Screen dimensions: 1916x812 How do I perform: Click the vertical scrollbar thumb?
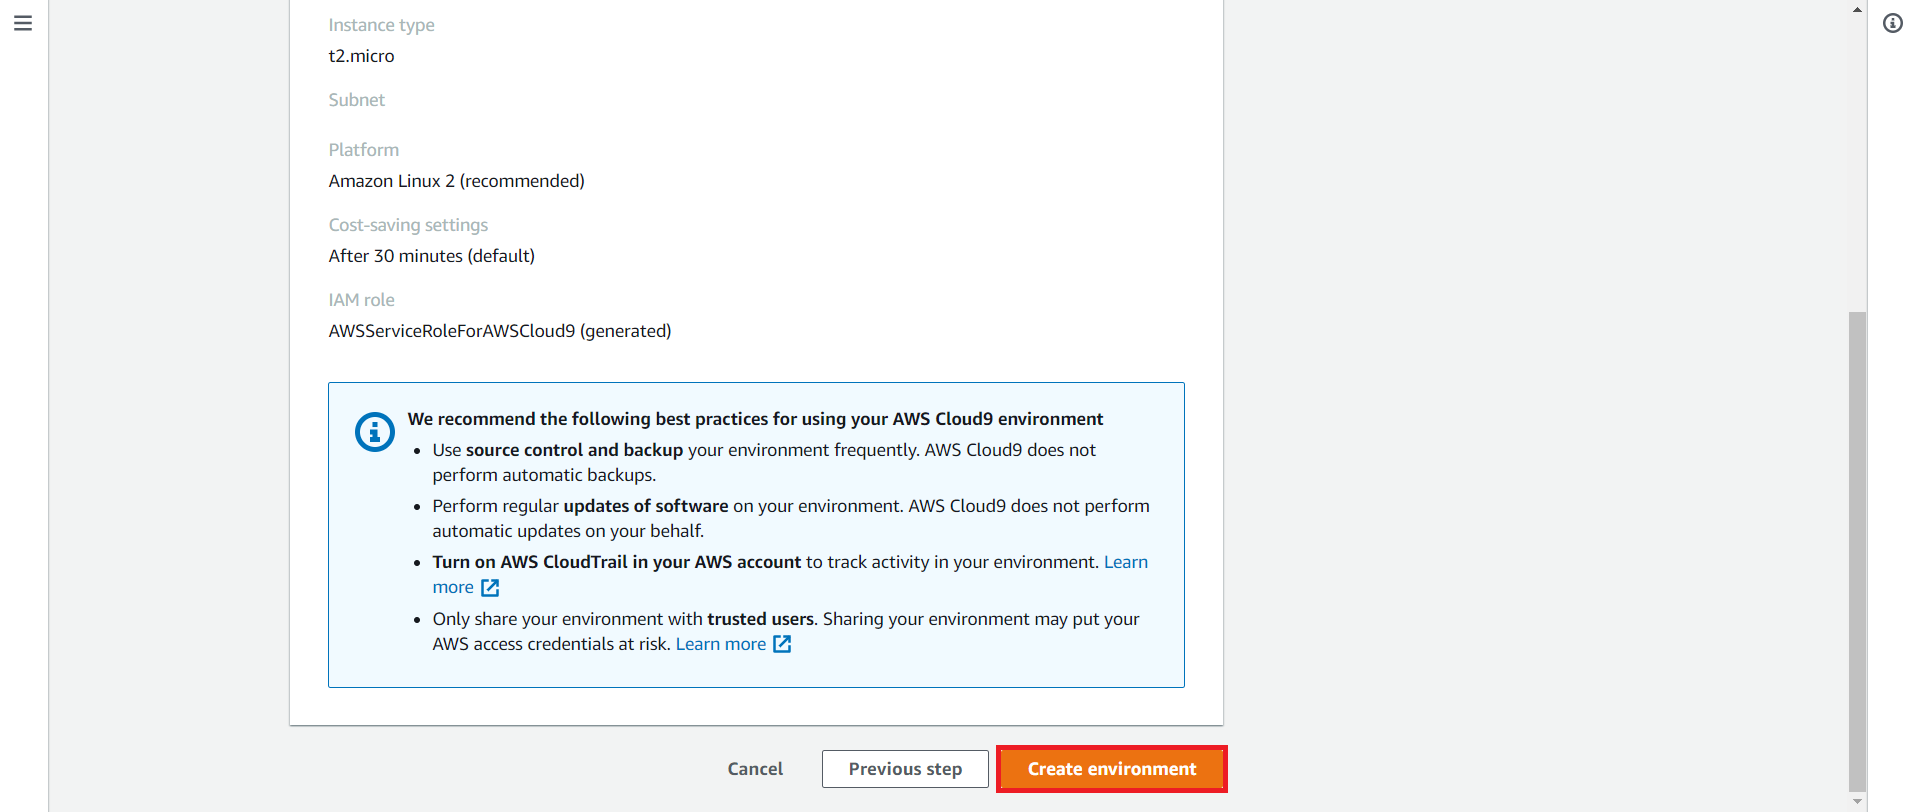pyautogui.click(x=1857, y=550)
